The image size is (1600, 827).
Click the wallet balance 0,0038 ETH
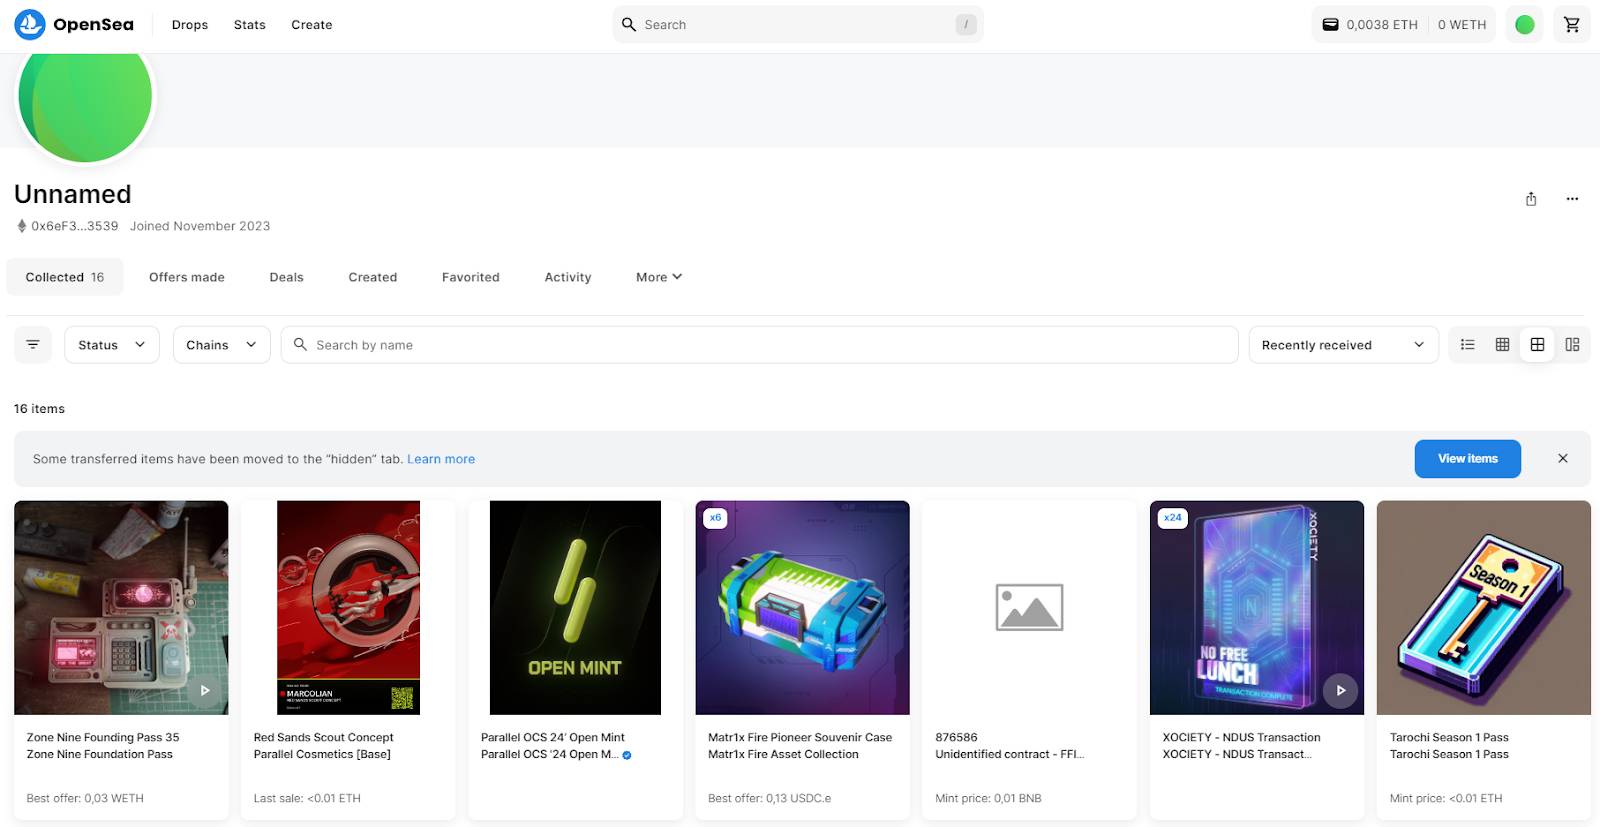pos(1369,24)
